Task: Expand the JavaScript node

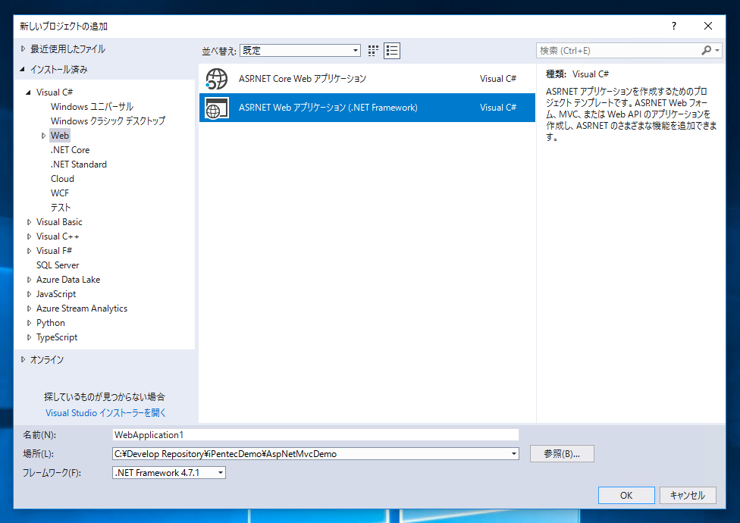Action: coord(29,294)
